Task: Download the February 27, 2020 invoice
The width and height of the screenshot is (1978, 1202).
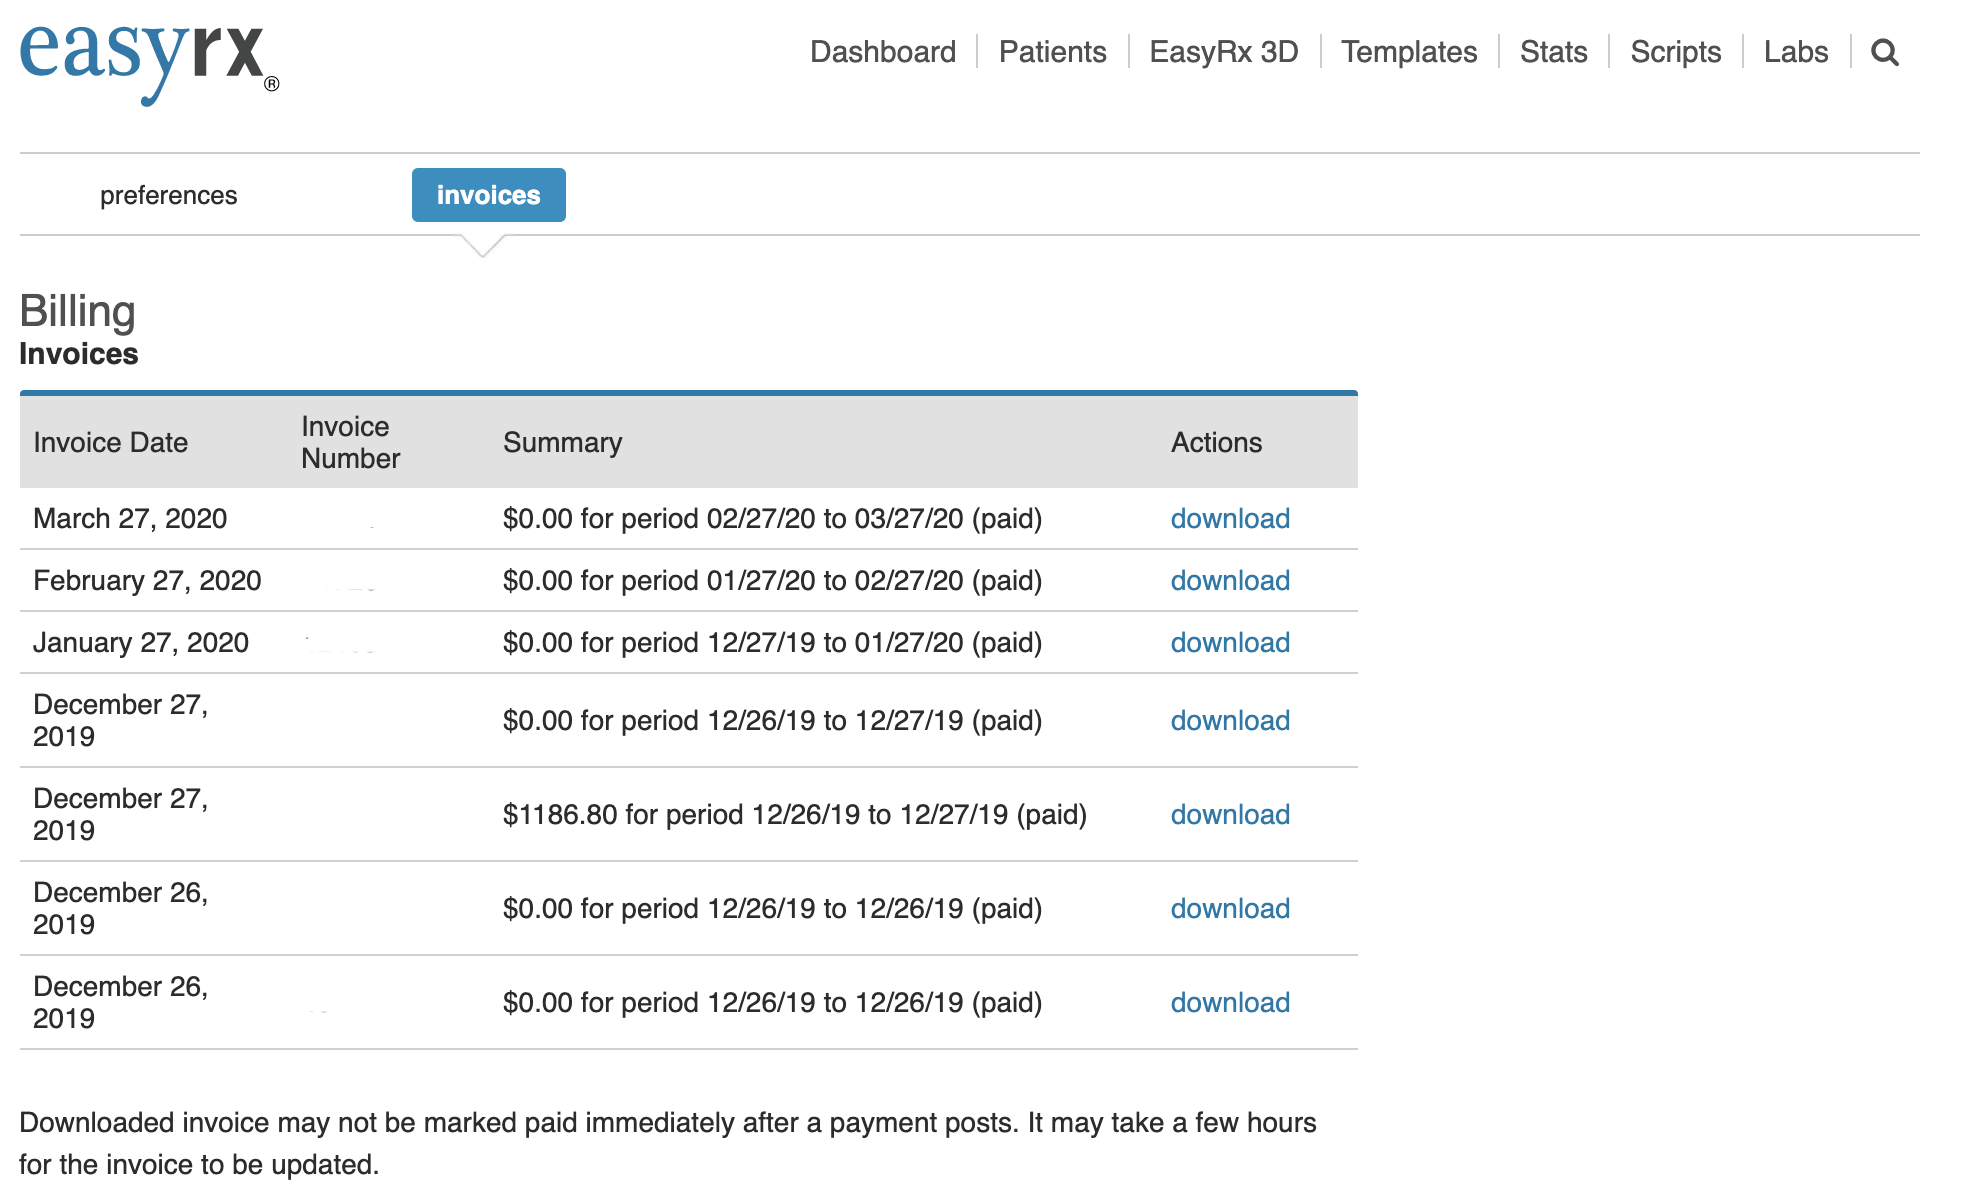Action: [x=1229, y=581]
